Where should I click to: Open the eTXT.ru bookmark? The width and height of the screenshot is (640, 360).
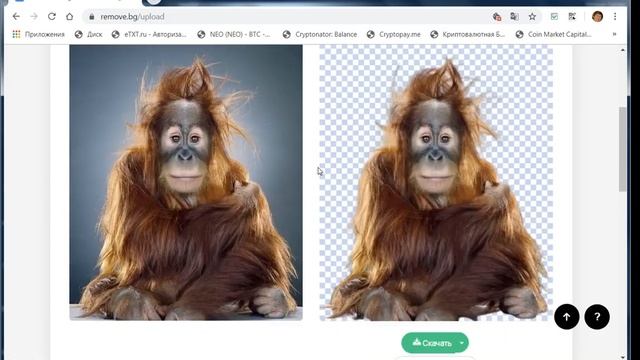coord(149,34)
